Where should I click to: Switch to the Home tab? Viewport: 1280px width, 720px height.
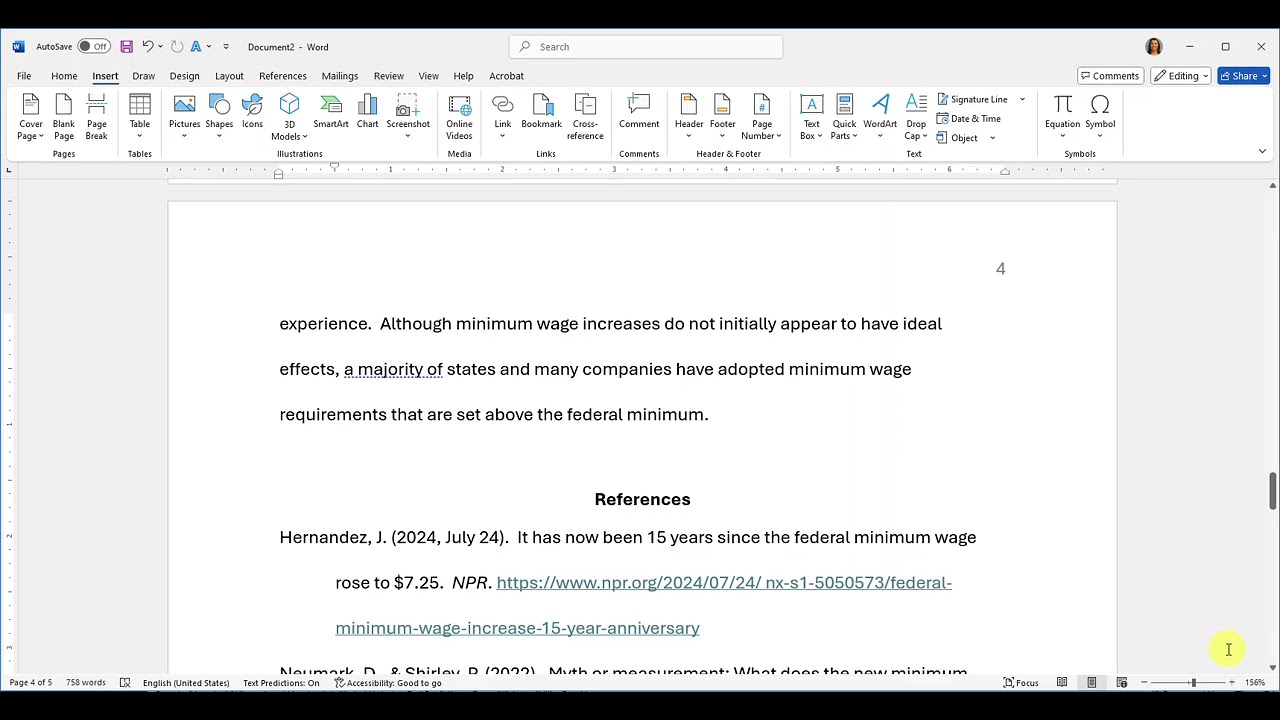click(64, 76)
